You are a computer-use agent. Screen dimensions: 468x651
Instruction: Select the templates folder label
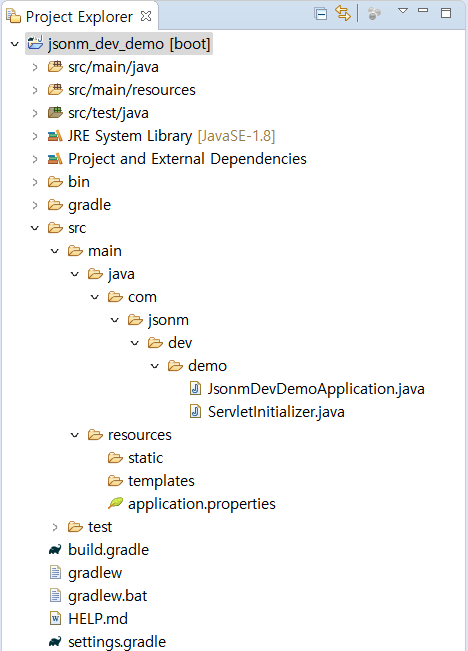click(x=161, y=481)
